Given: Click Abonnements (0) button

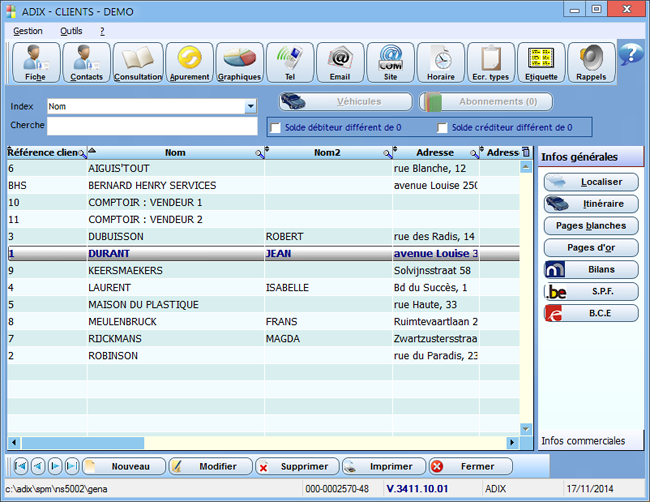Looking at the screenshot, I should [x=486, y=102].
